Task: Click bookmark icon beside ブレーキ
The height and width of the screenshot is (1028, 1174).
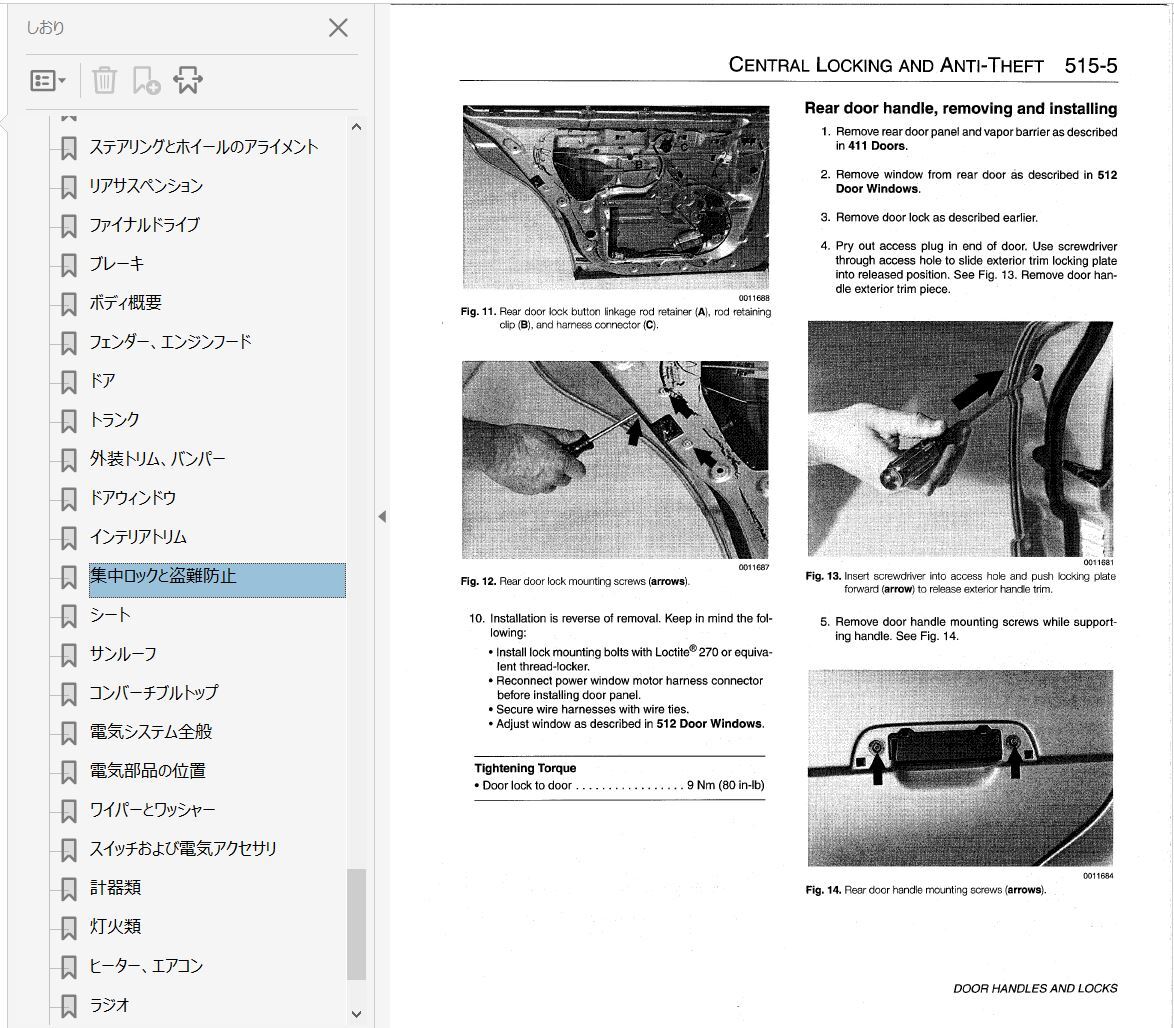Action: tap(68, 265)
